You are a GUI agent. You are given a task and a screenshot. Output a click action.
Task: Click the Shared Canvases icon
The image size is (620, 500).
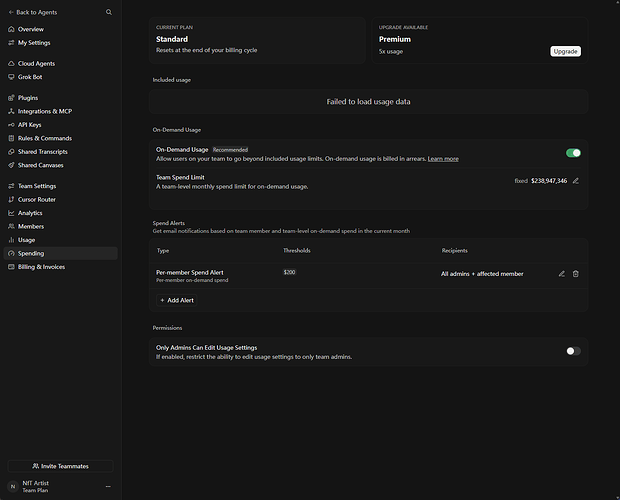[11, 165]
